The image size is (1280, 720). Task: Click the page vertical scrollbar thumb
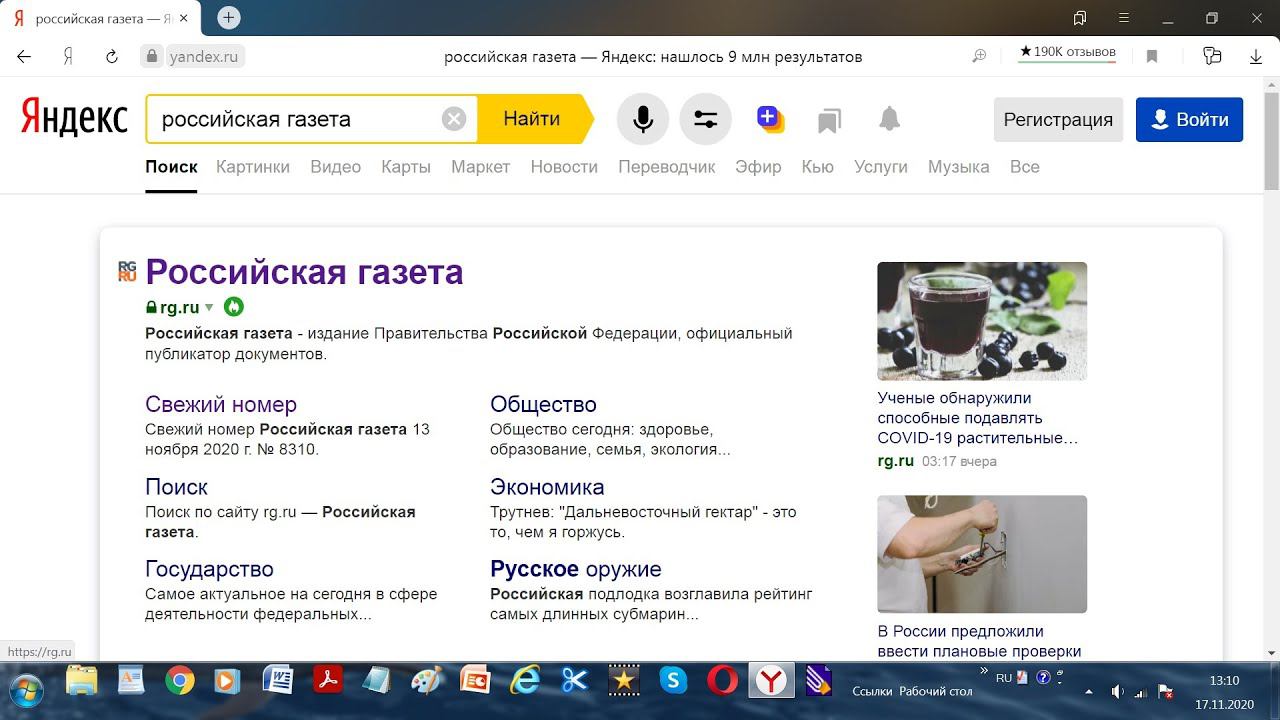coord(1271,140)
